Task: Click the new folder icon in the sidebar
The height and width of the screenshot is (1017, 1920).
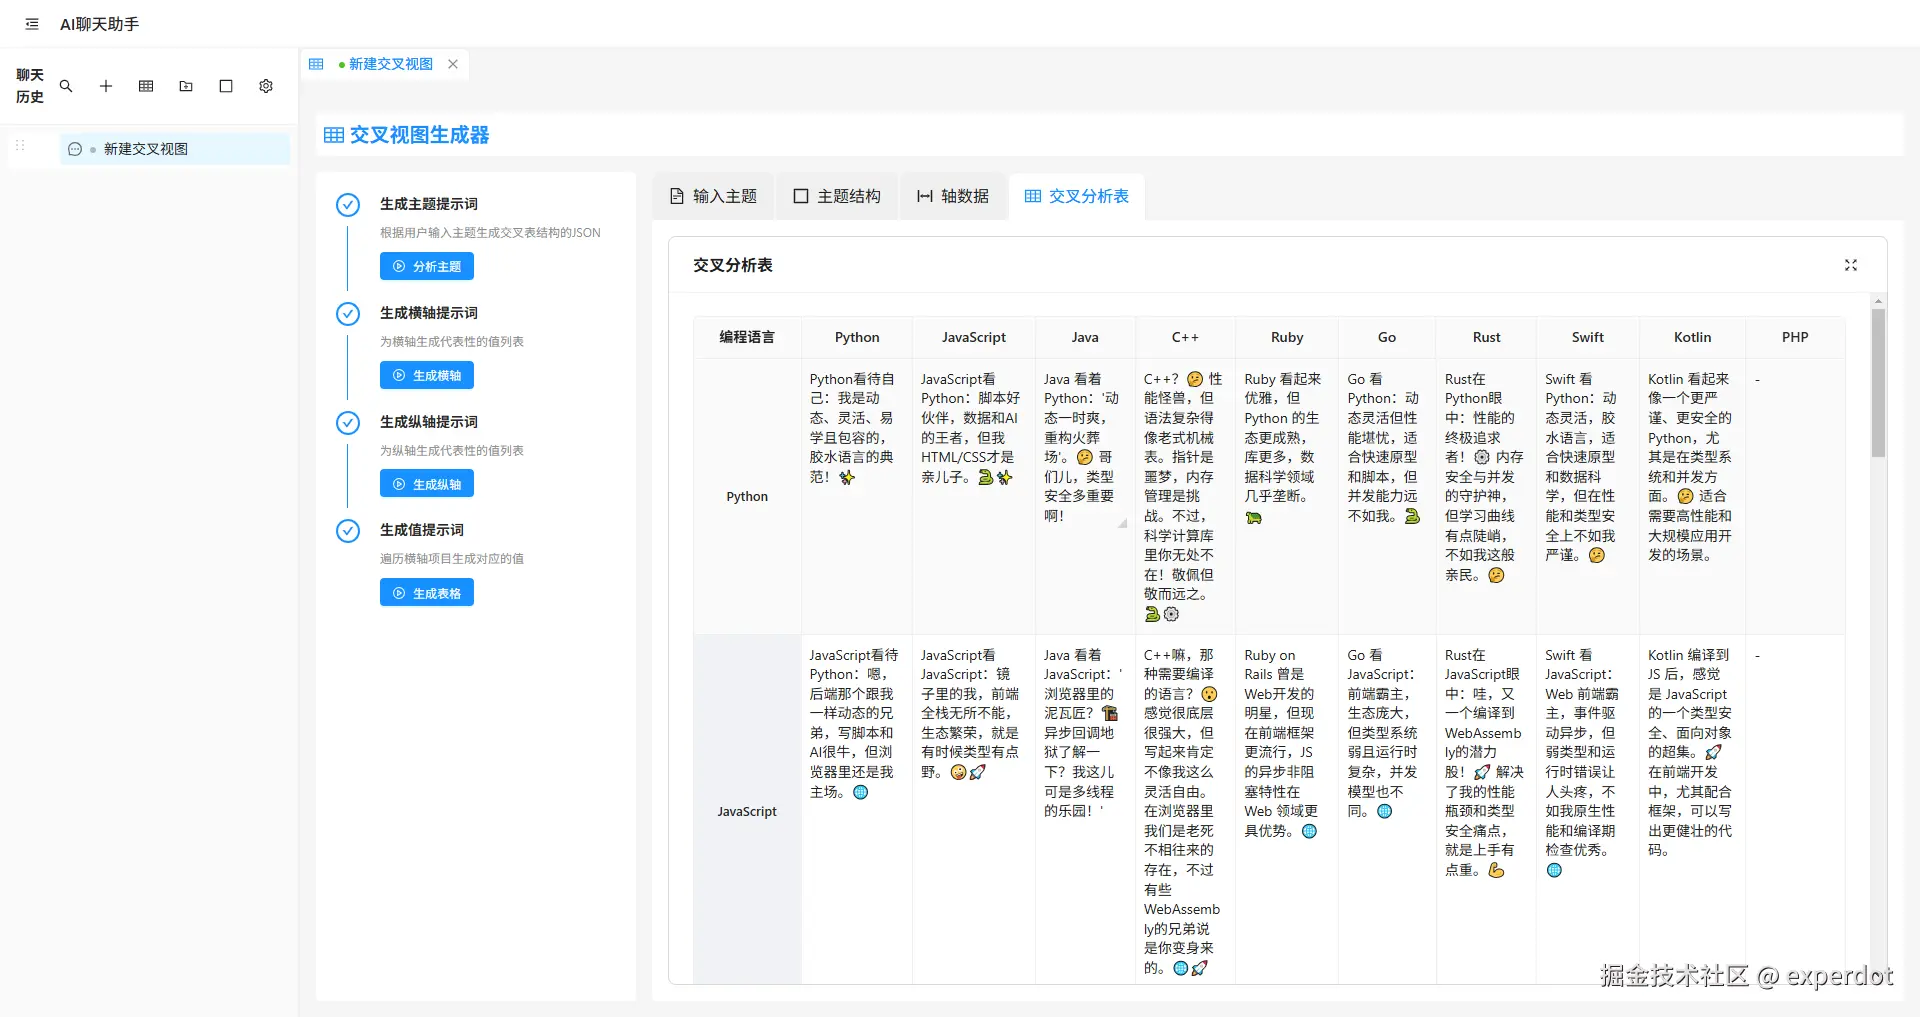Action: click(x=186, y=86)
